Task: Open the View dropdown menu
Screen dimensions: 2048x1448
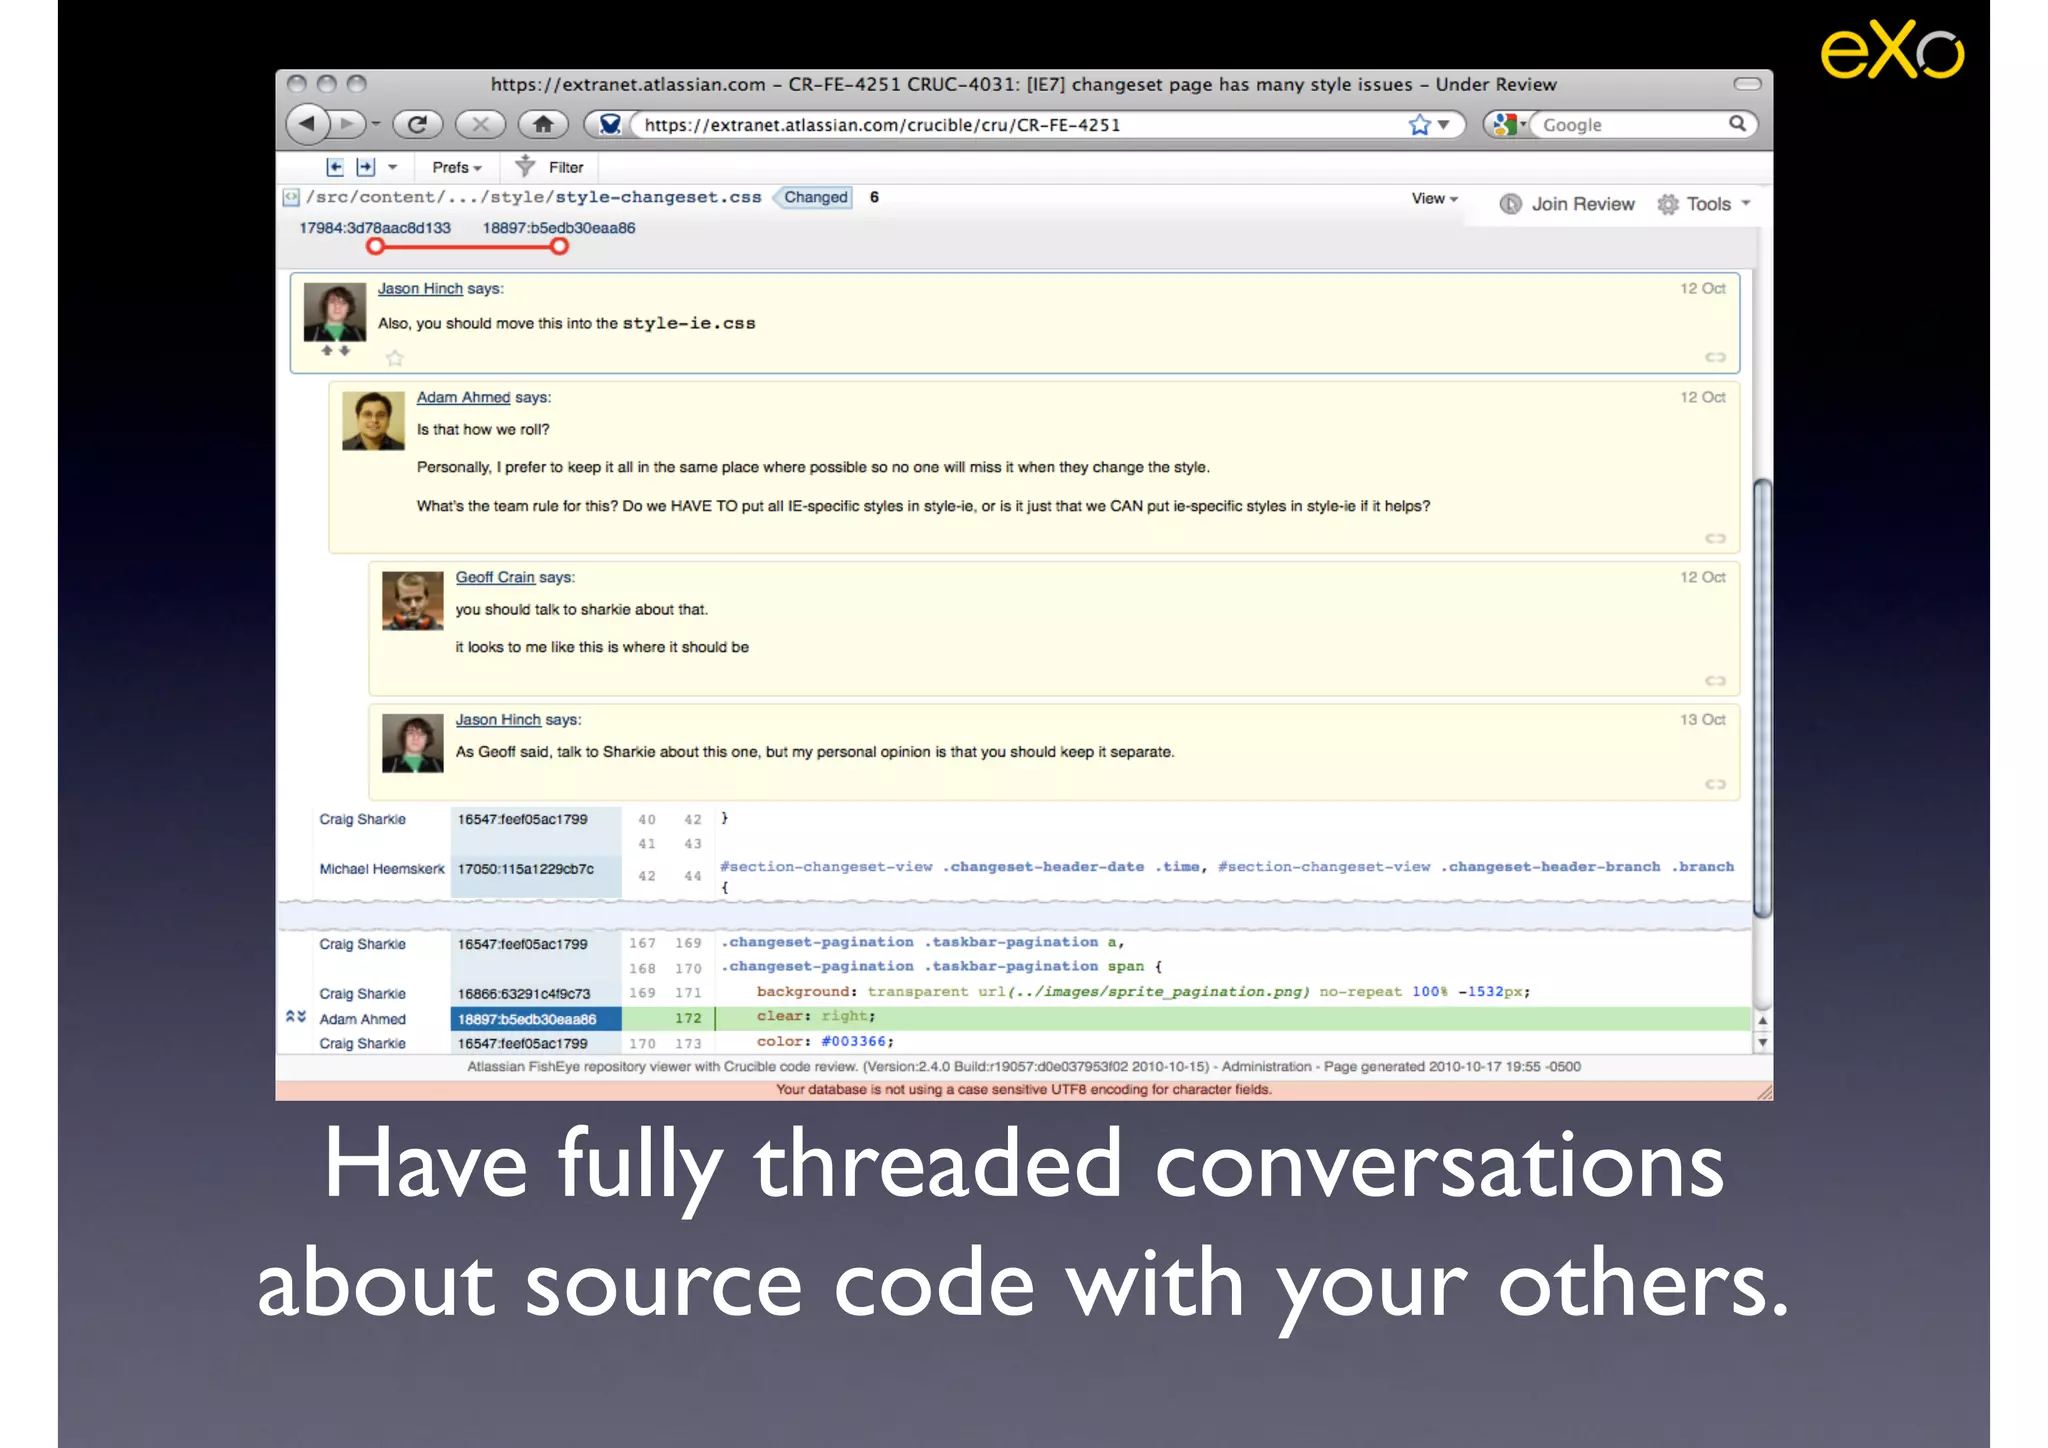Action: 1434,199
